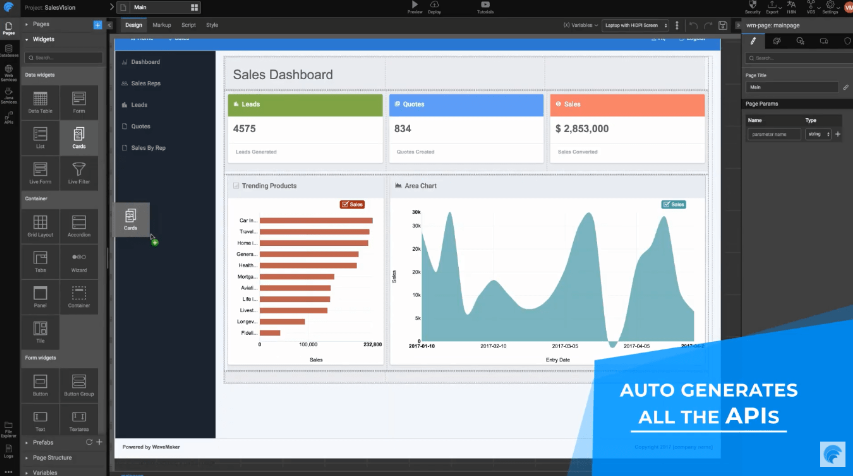The width and height of the screenshot is (853, 476).
Task: Click the parameter name input field
Action: (x=774, y=134)
